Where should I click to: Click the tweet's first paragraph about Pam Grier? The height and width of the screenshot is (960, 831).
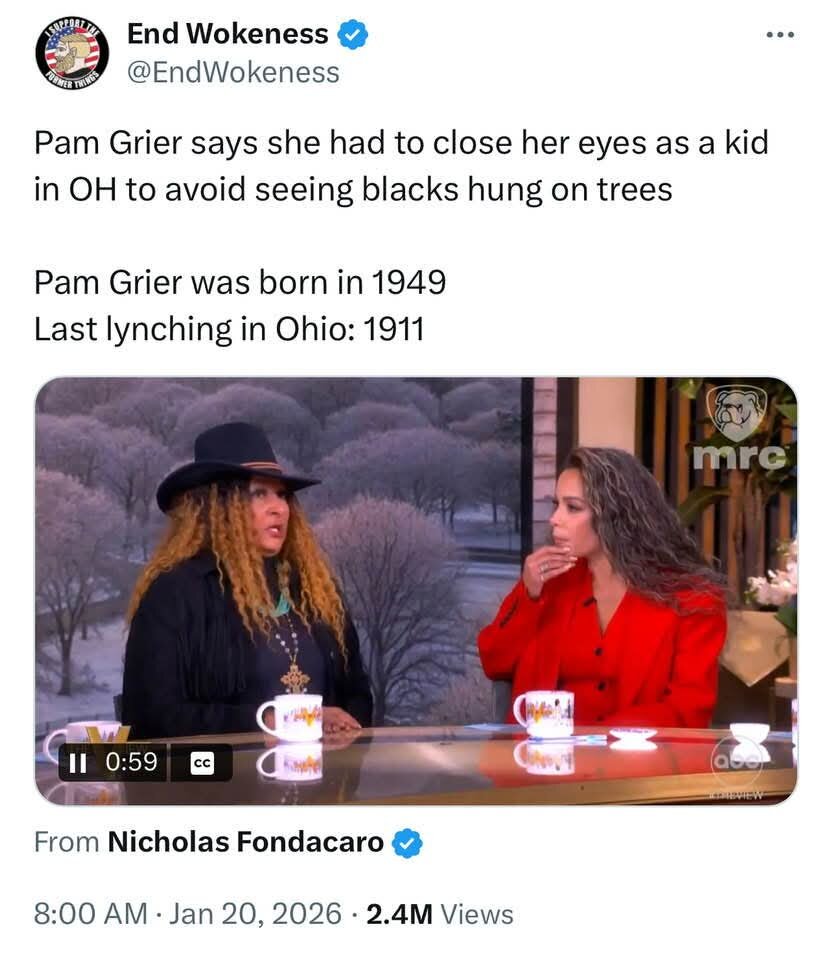[x=400, y=165]
